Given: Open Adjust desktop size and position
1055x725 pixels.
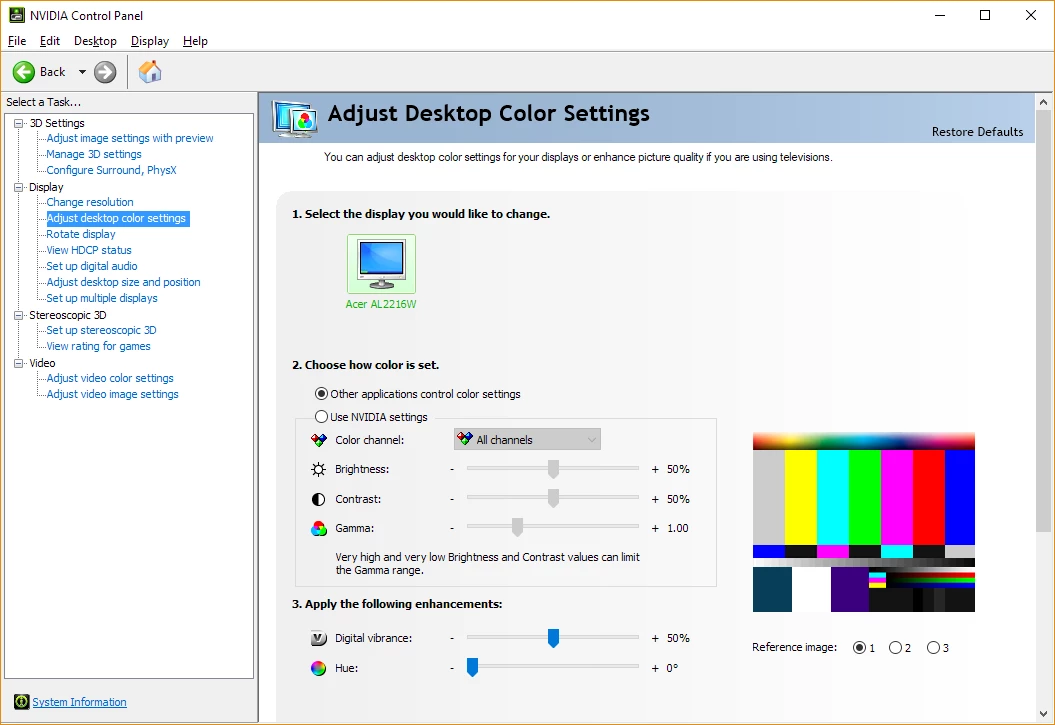Looking at the screenshot, I should (x=123, y=282).
